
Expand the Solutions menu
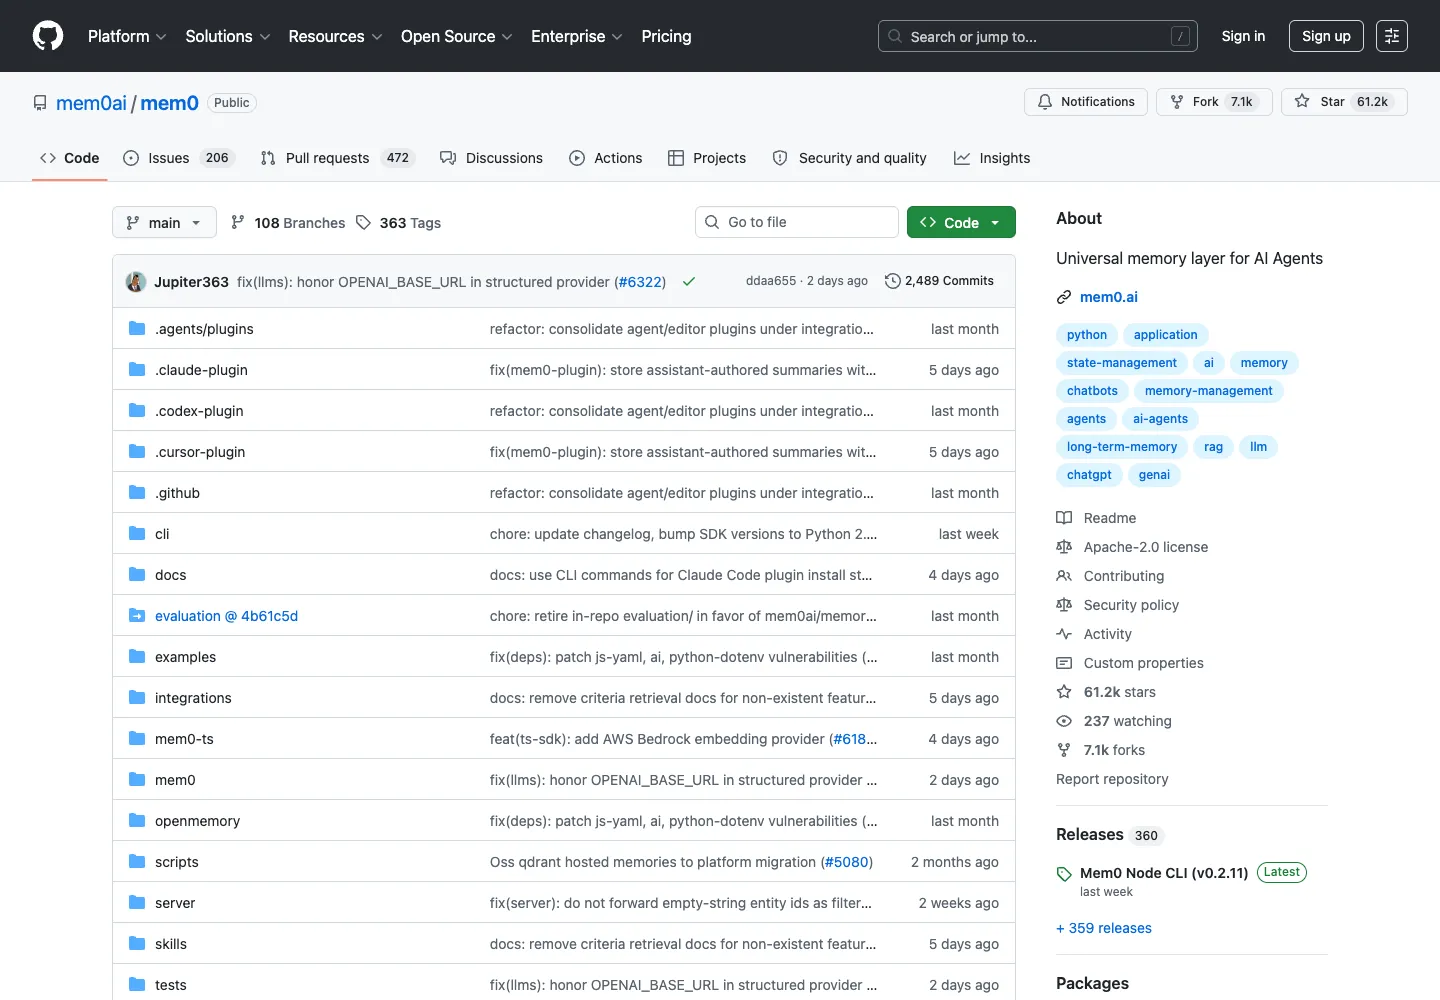(228, 36)
